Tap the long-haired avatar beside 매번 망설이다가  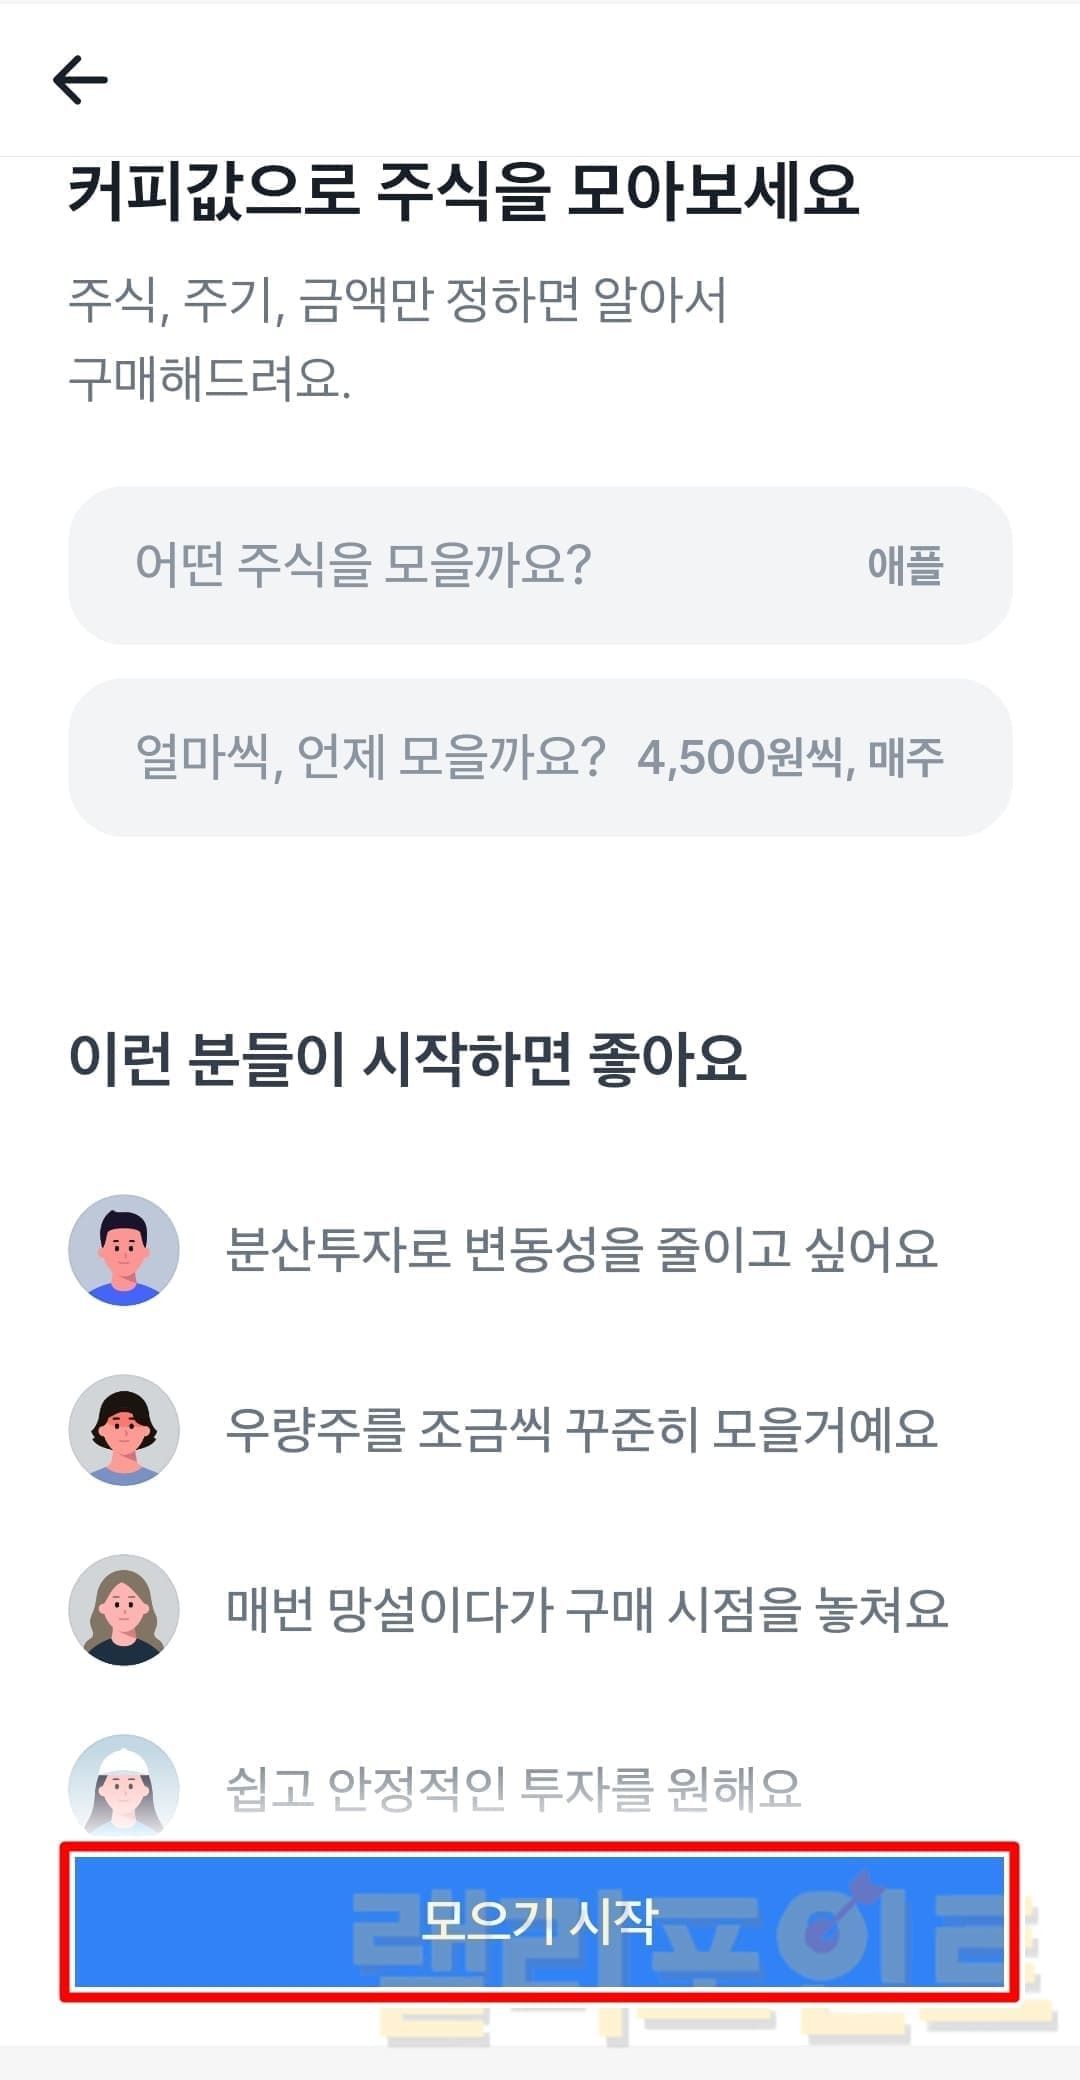click(124, 1609)
